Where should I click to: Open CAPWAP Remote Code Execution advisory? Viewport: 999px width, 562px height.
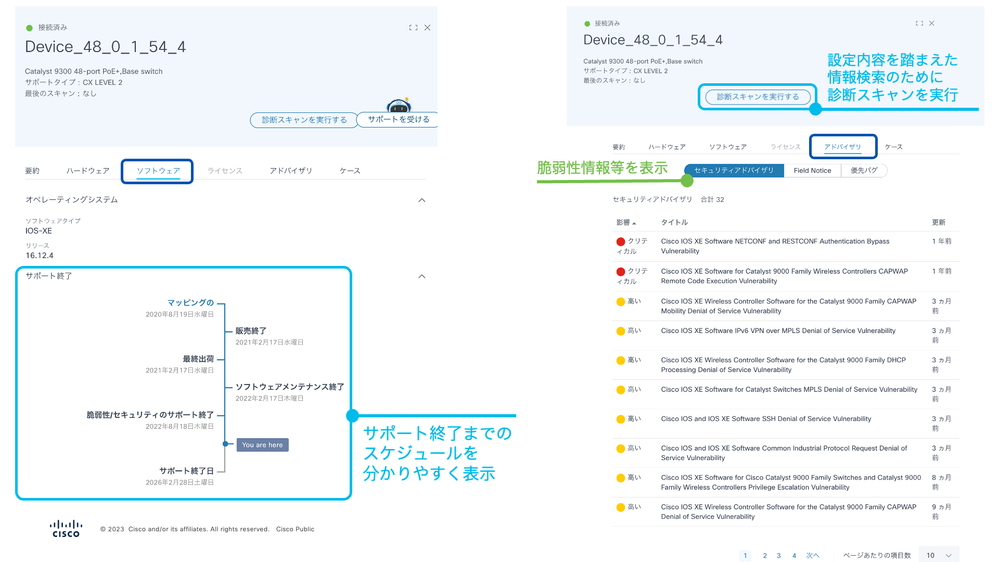(784, 276)
